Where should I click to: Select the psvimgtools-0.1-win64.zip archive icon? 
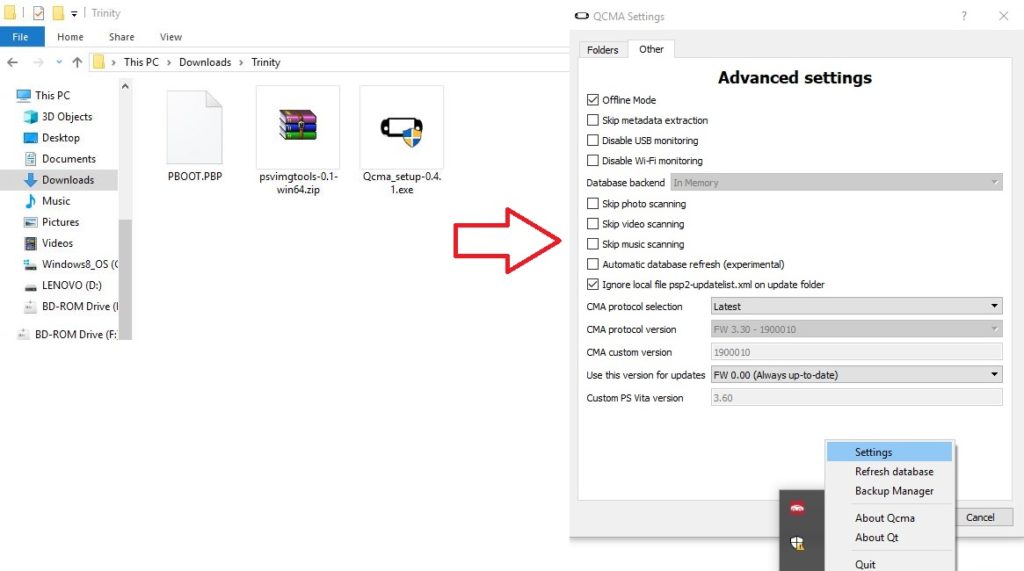[298, 125]
